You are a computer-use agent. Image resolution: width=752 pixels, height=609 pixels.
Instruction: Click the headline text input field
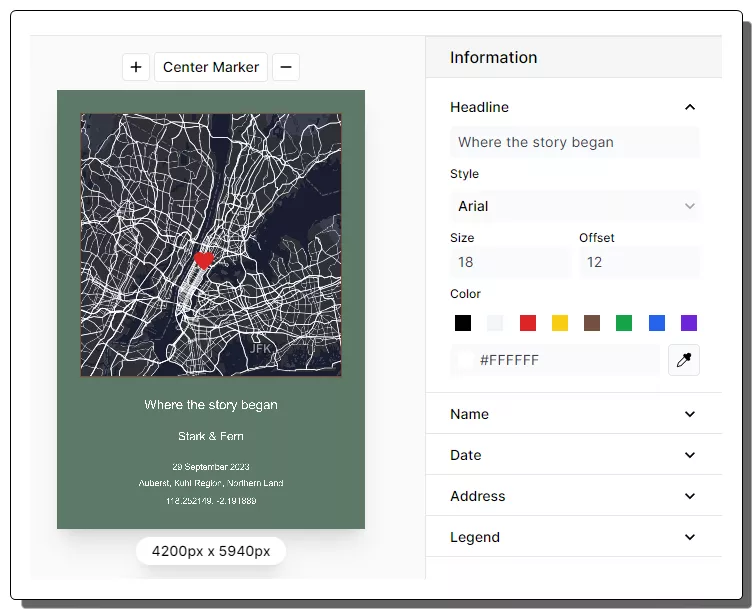[x=574, y=142]
